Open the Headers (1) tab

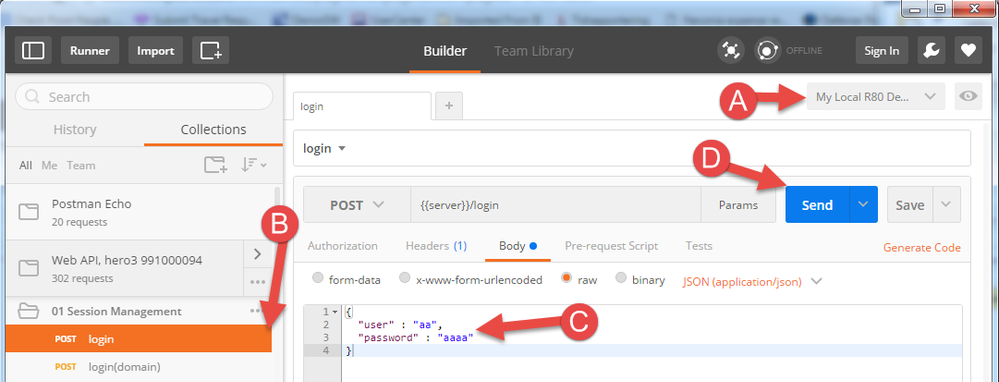pos(436,246)
